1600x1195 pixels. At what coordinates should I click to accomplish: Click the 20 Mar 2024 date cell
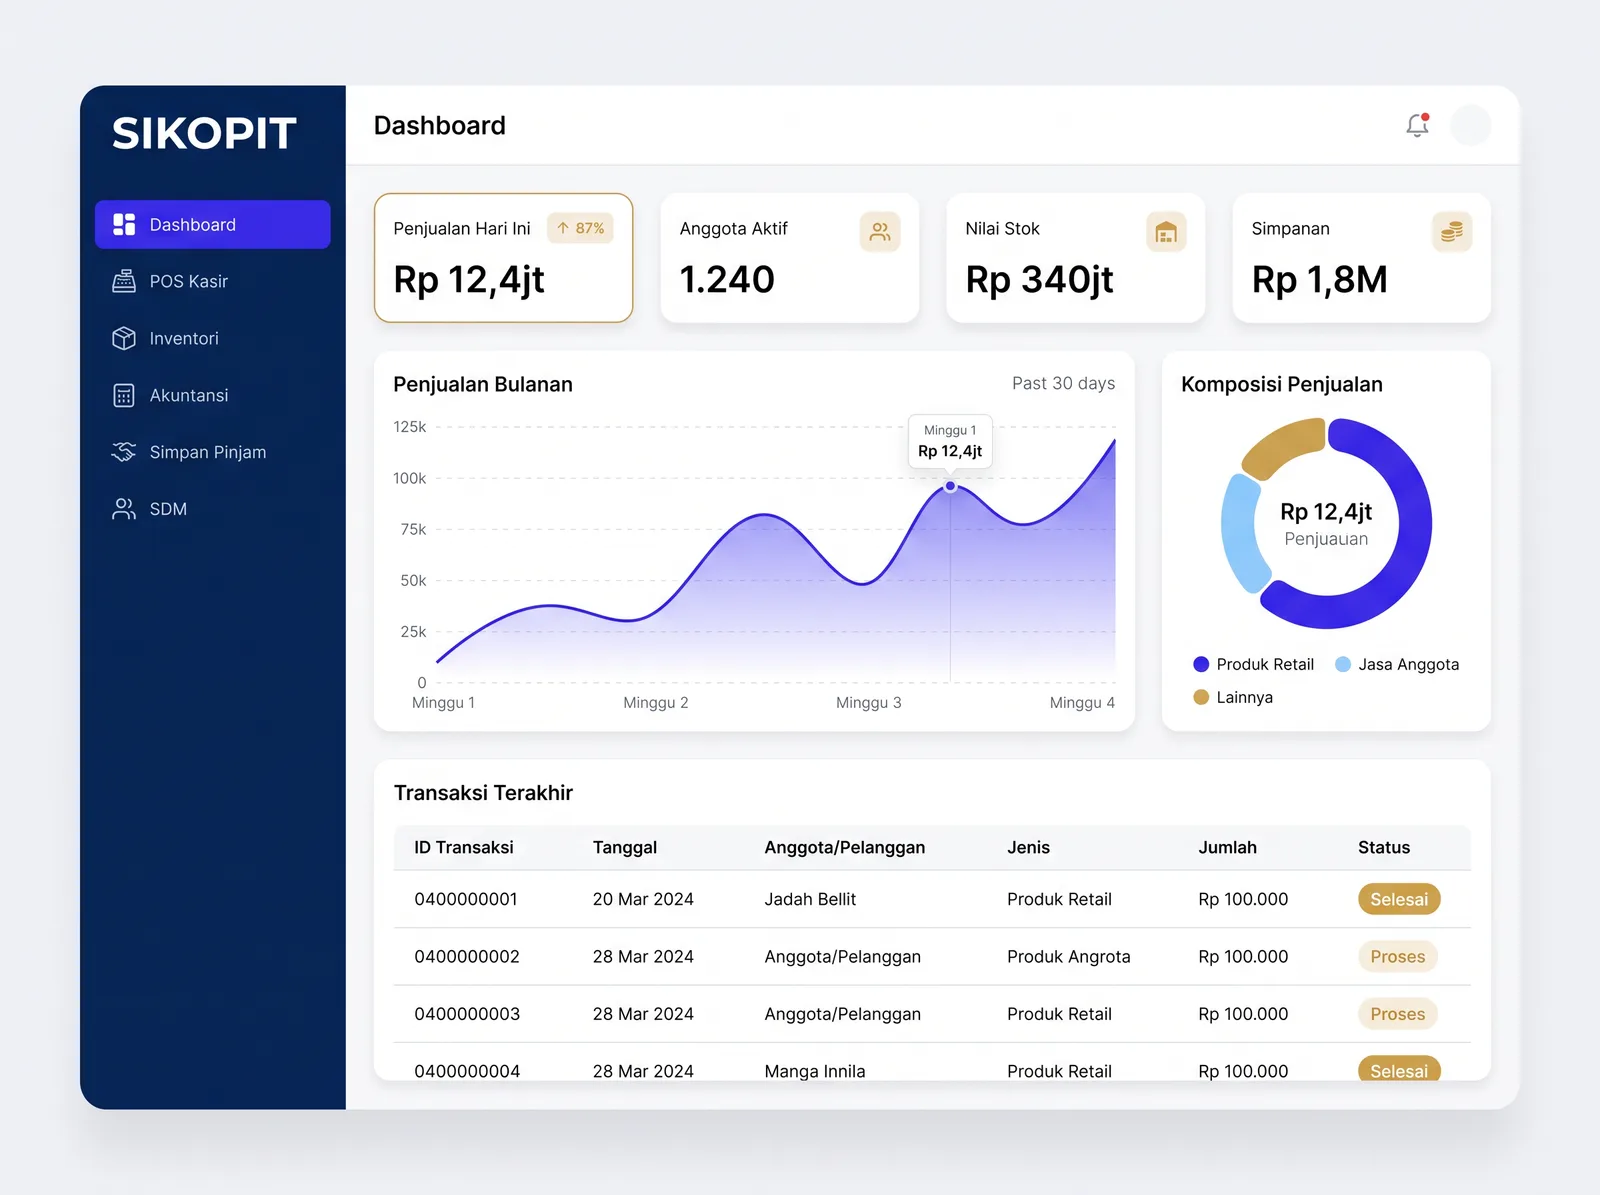tap(643, 899)
